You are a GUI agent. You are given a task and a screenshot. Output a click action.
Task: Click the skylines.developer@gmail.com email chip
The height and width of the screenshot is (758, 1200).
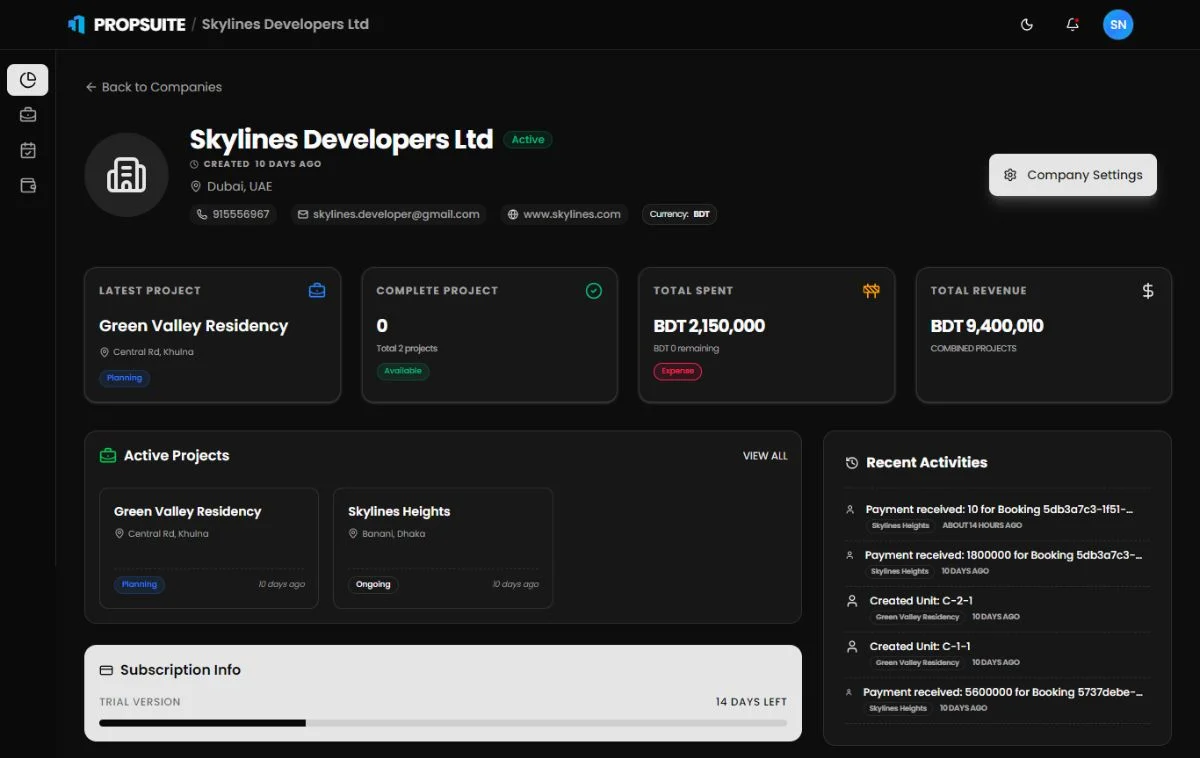click(x=389, y=214)
